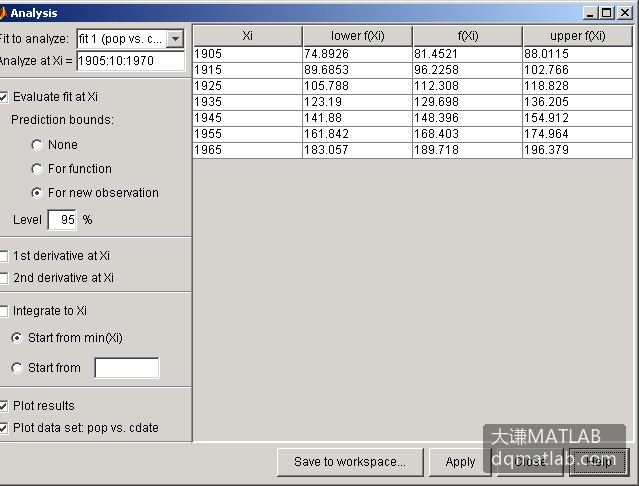
Task: Select the 1905 Xi cell
Action: pos(247,54)
